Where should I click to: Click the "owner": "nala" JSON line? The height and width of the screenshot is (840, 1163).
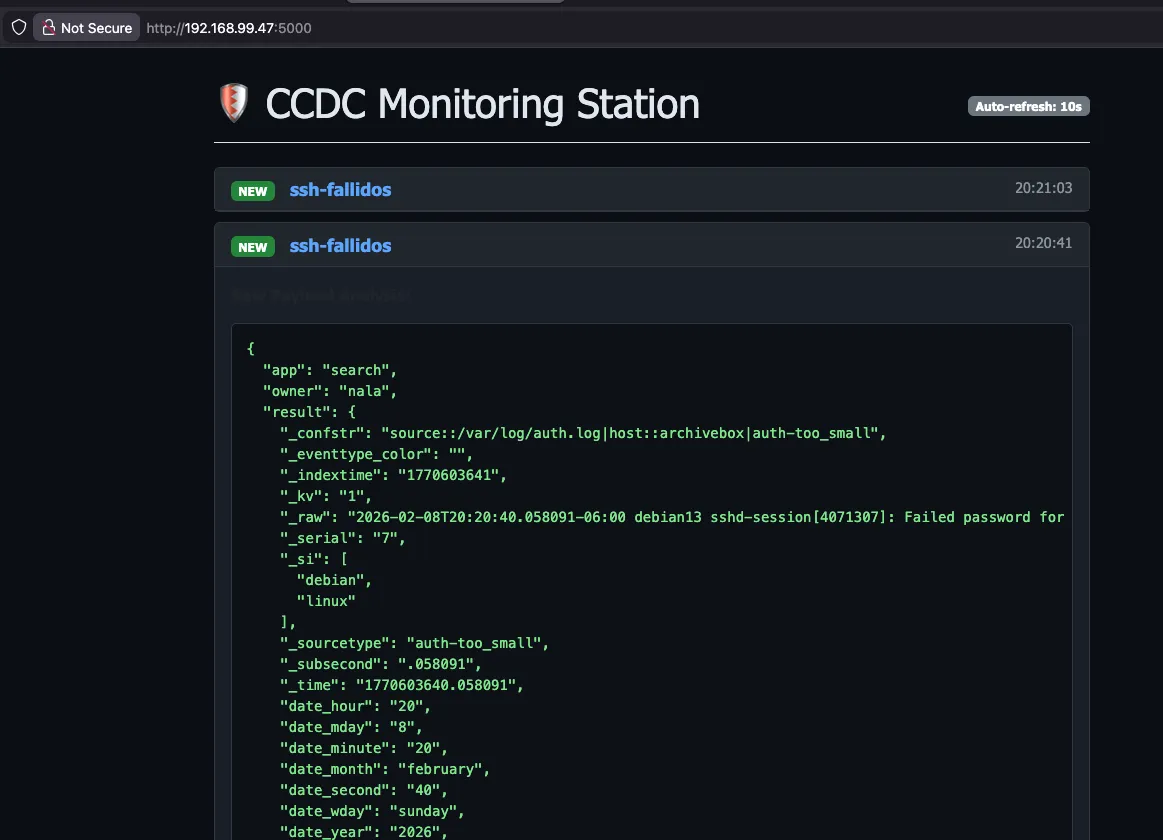pos(330,391)
